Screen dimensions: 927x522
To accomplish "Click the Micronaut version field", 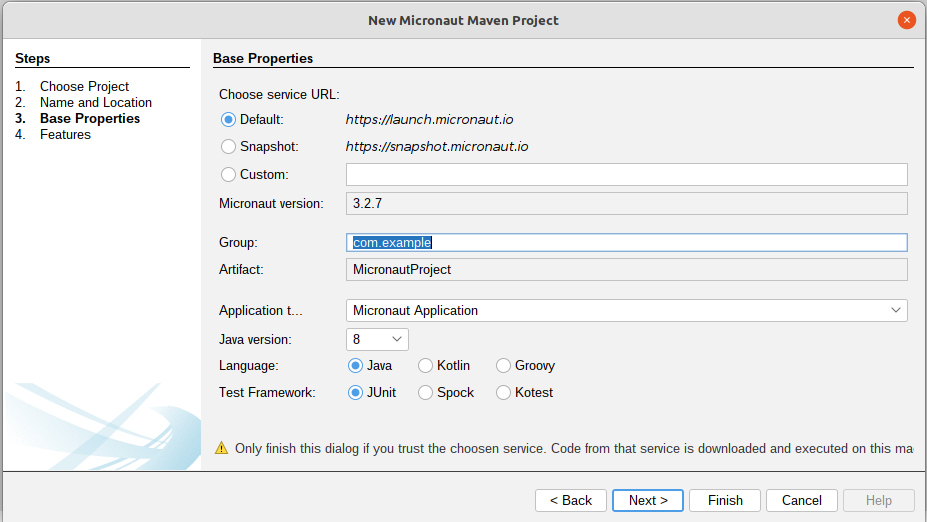I will click(x=626, y=204).
